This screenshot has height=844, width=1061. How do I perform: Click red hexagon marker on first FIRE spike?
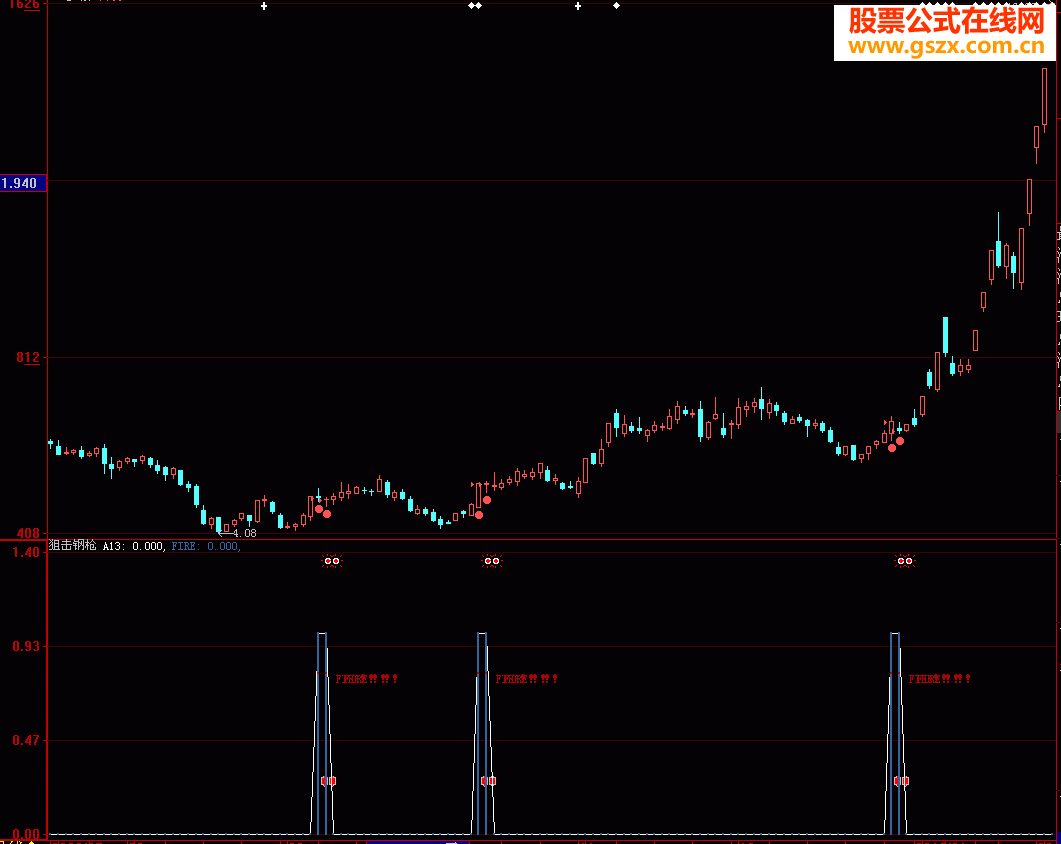[328, 781]
